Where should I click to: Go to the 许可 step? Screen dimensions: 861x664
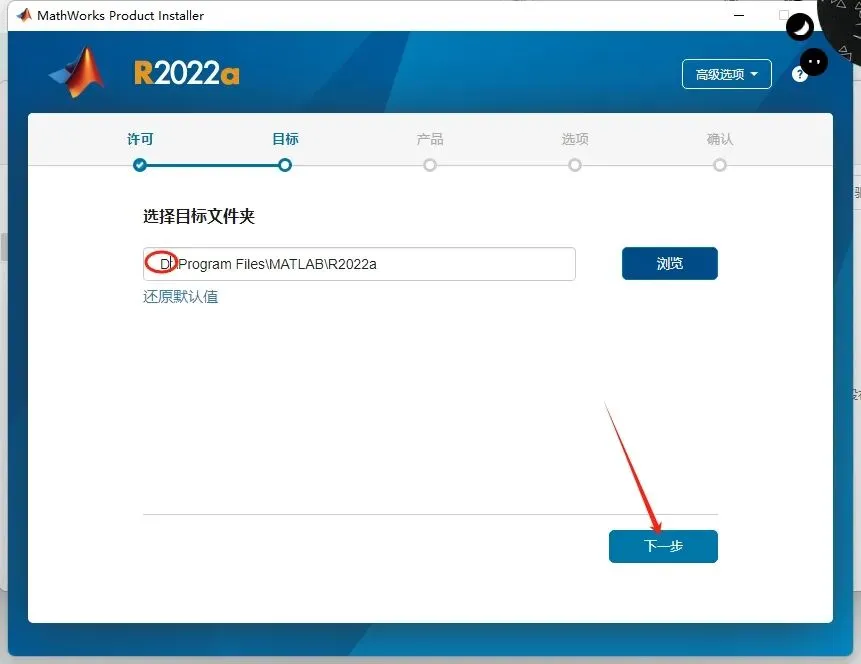click(x=140, y=139)
